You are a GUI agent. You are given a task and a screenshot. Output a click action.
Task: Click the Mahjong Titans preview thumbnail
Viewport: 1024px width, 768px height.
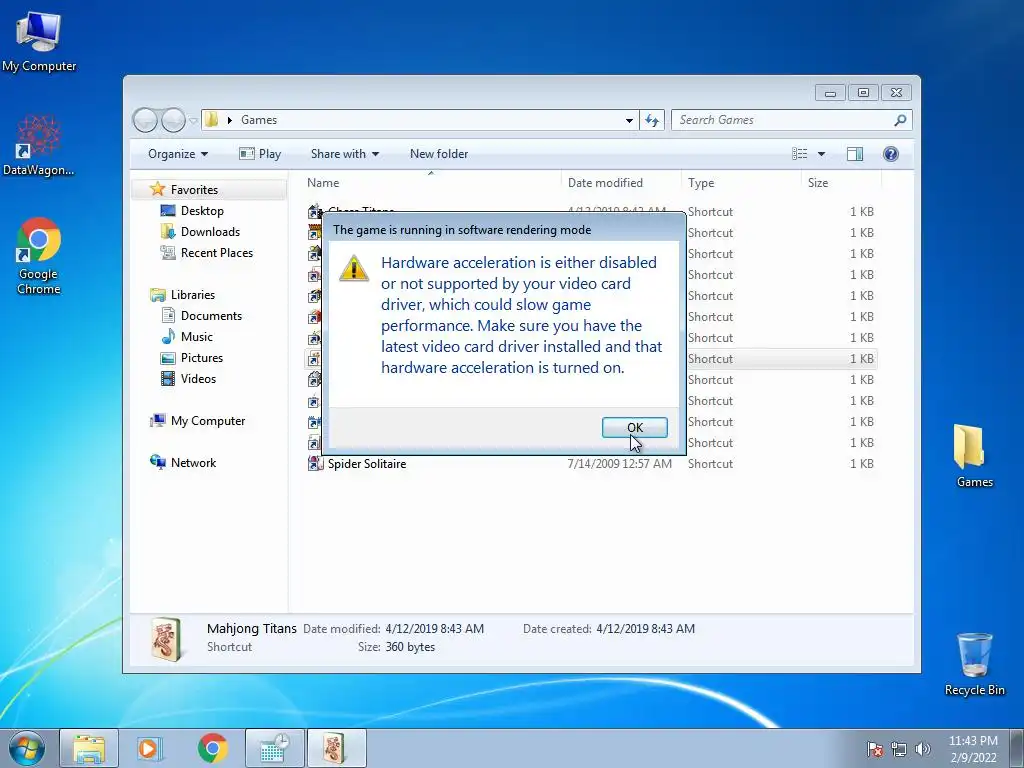point(165,640)
